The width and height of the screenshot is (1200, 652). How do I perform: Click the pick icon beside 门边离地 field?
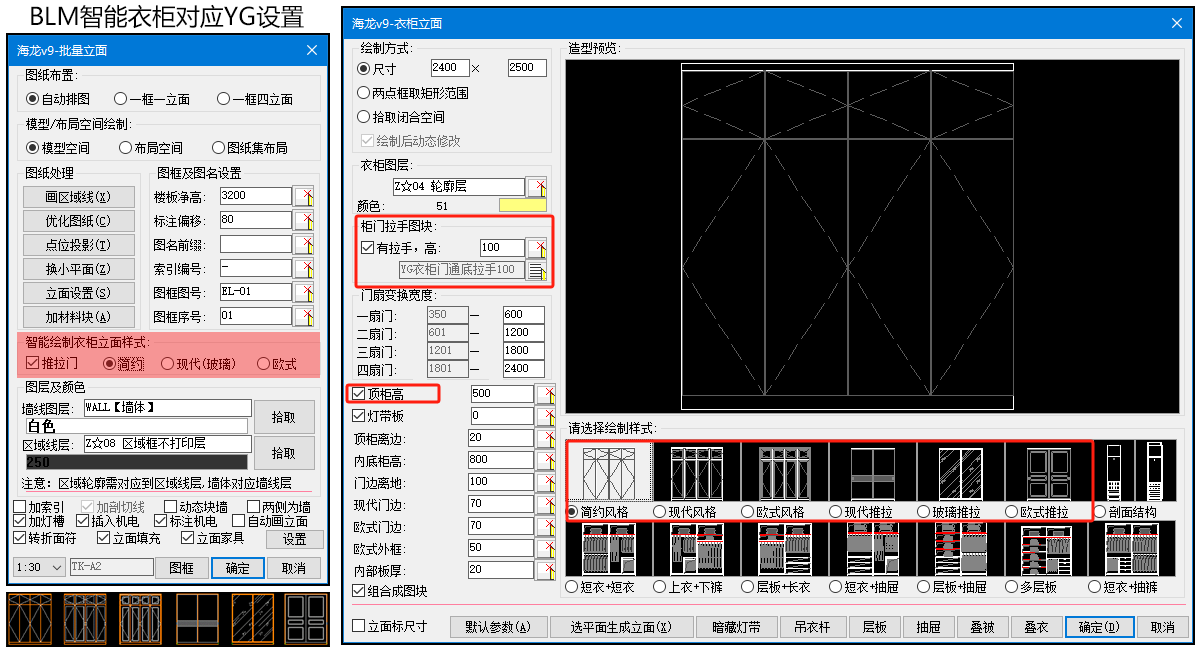tap(546, 481)
